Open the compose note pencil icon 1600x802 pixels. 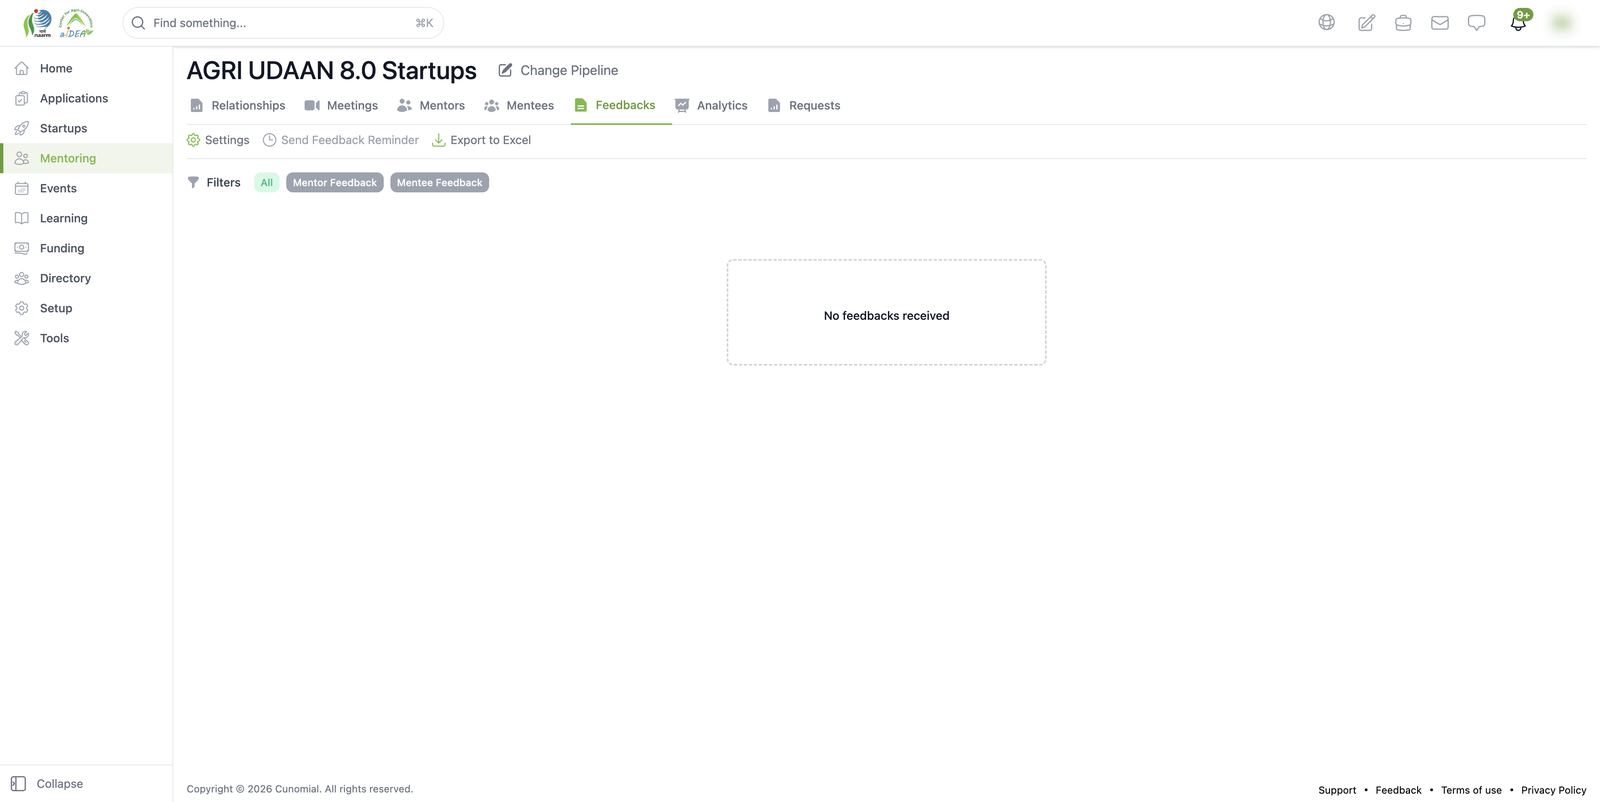1366,22
